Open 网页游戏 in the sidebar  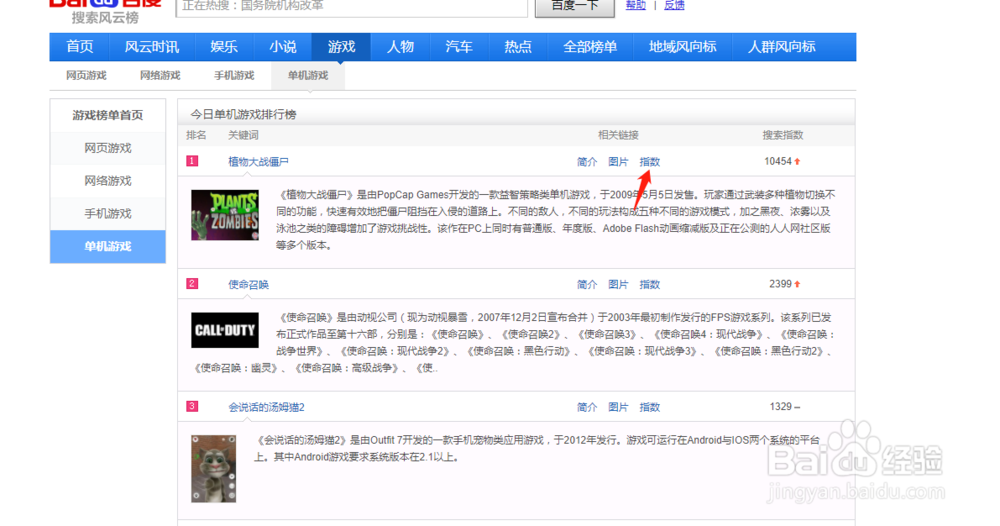108,148
